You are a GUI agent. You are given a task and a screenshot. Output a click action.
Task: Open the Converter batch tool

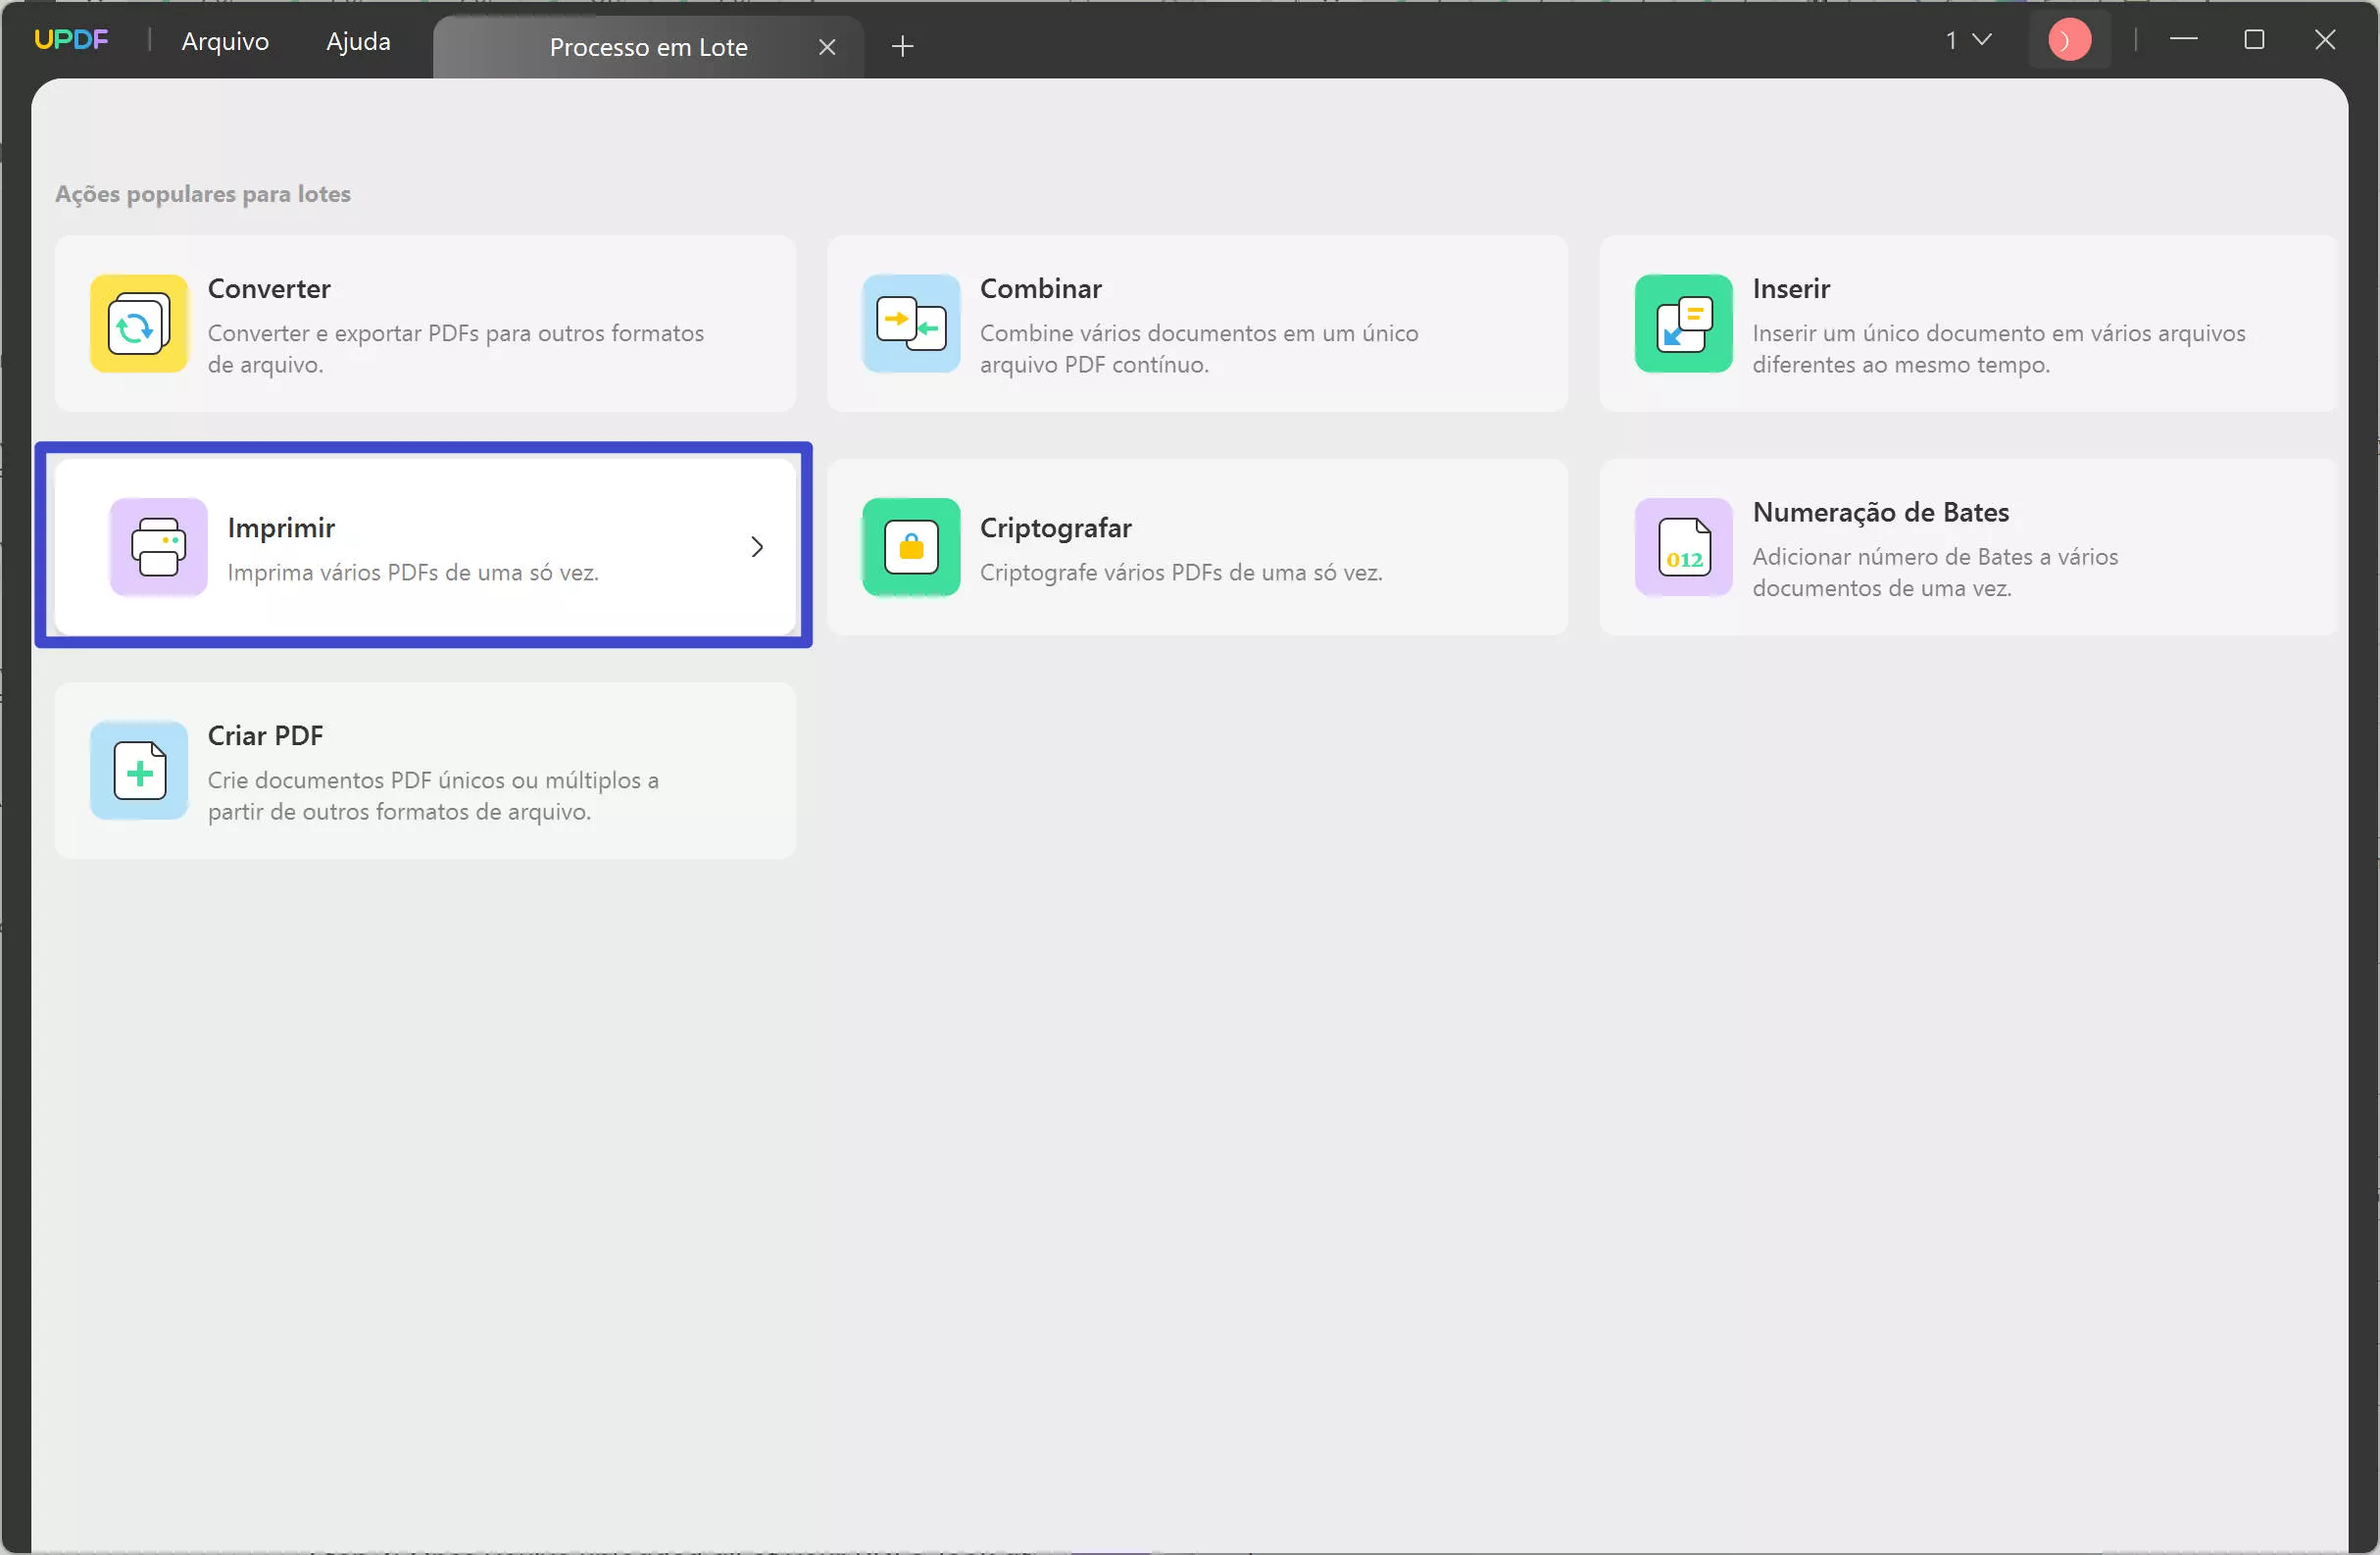coord(425,321)
